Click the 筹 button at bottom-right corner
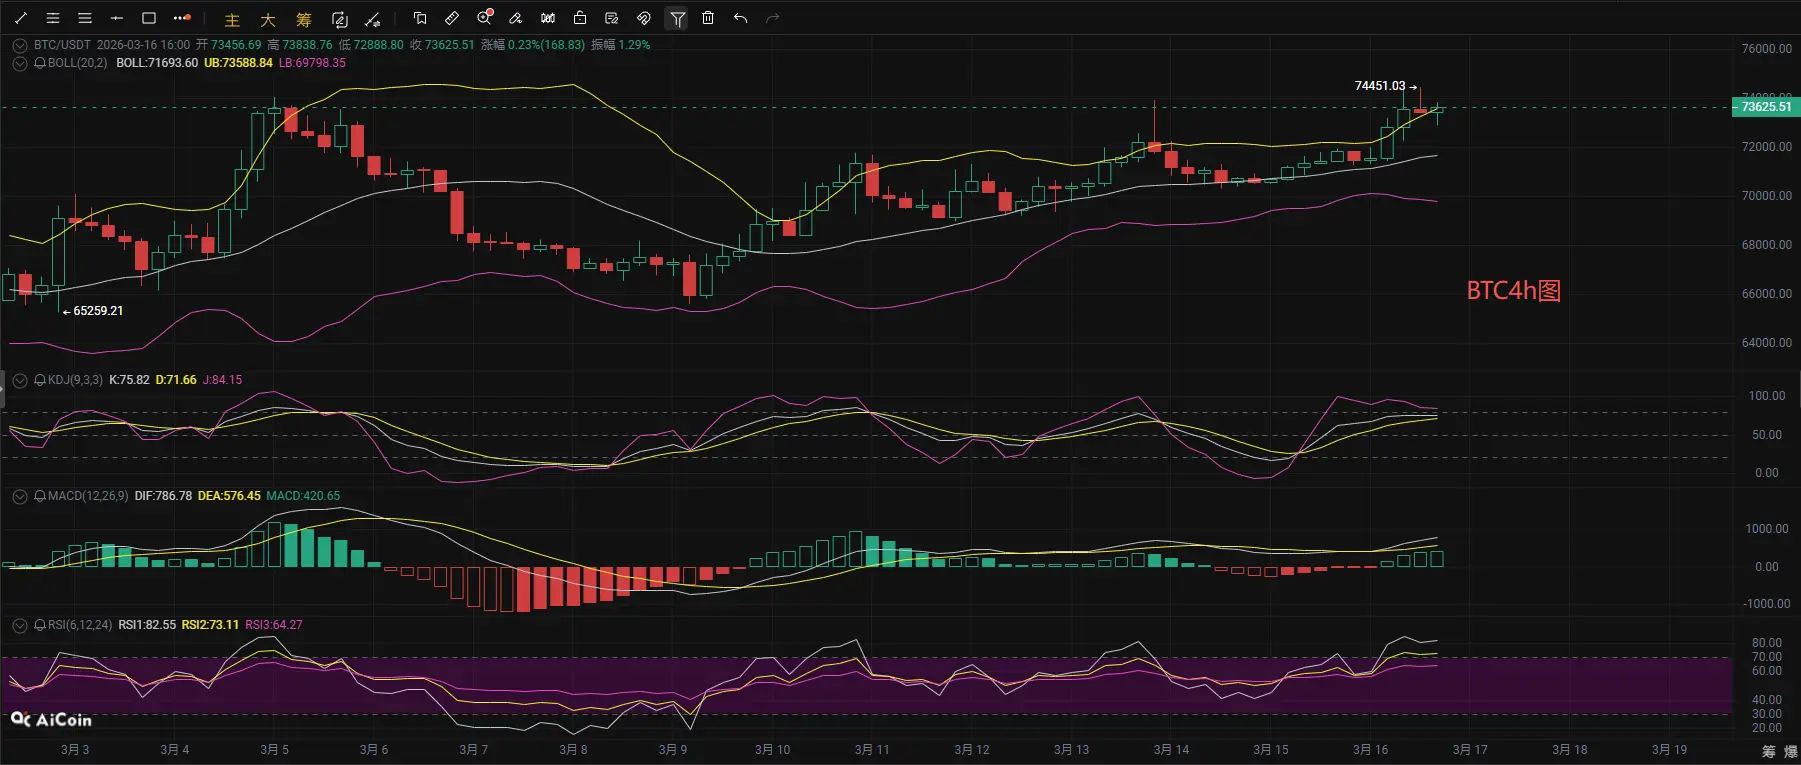This screenshot has width=1801, height=765. coord(1769,751)
